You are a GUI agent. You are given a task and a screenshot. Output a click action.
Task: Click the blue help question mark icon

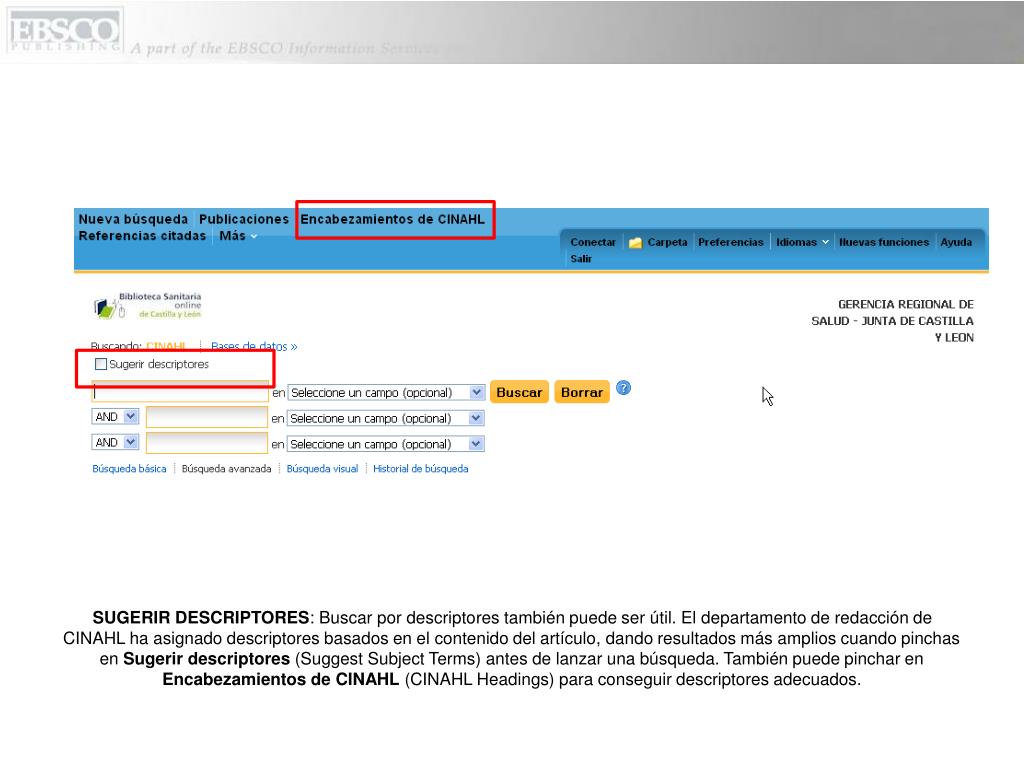[x=624, y=388]
